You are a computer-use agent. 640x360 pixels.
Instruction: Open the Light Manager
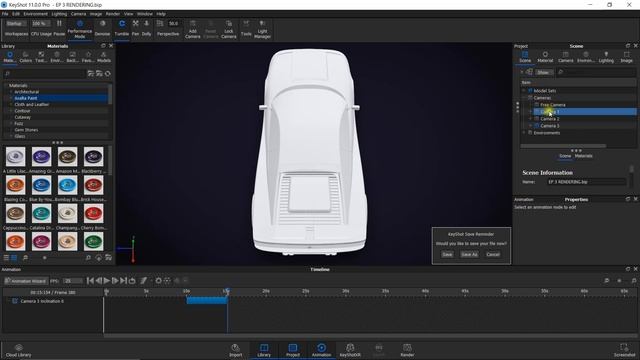point(262,29)
